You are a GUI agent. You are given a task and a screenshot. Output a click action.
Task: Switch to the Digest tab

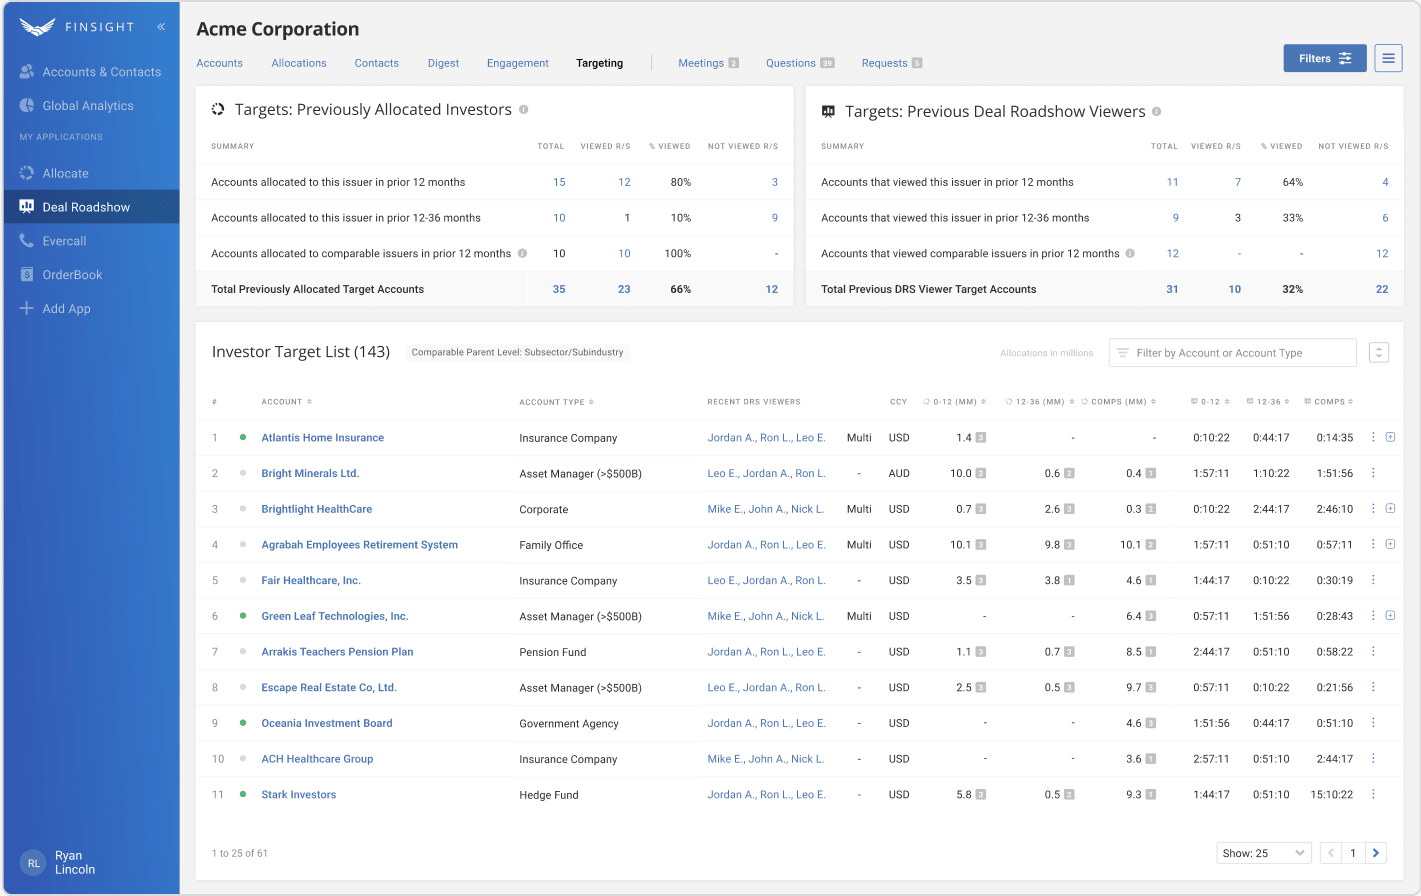click(443, 63)
